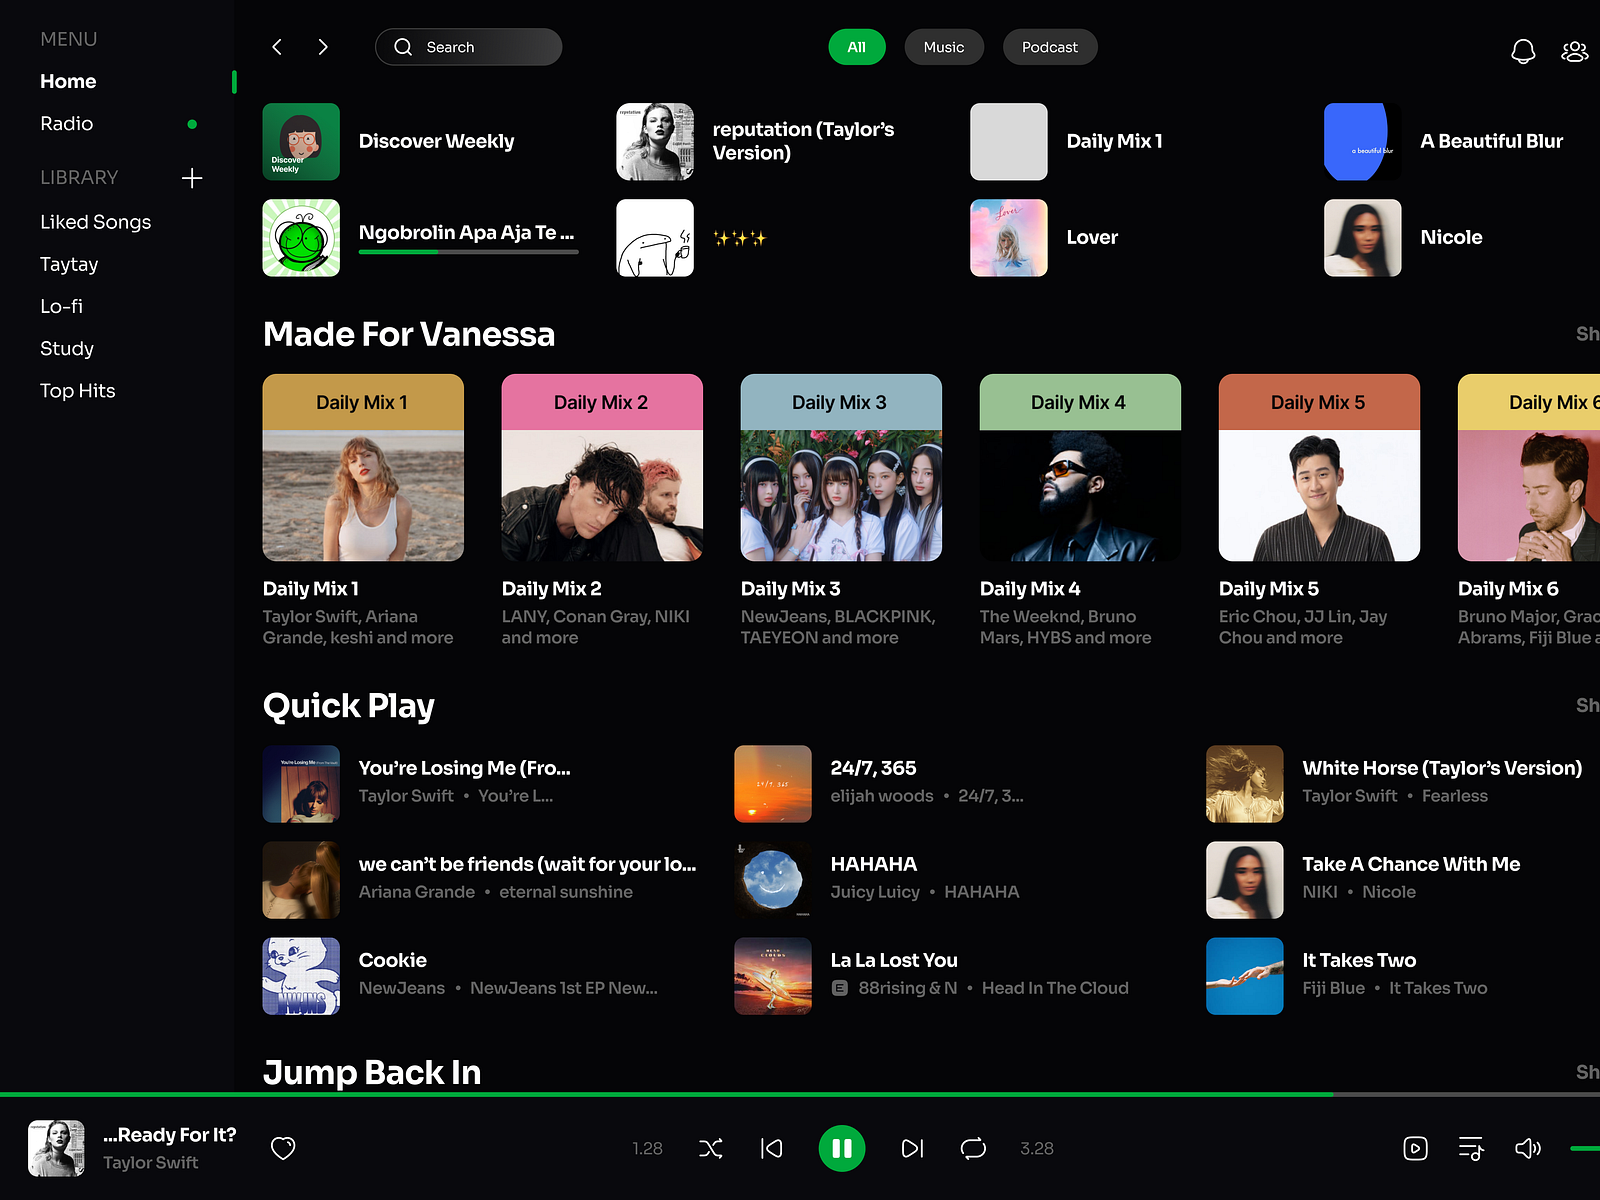
Task: Click into the Search field
Action: pos(468,47)
